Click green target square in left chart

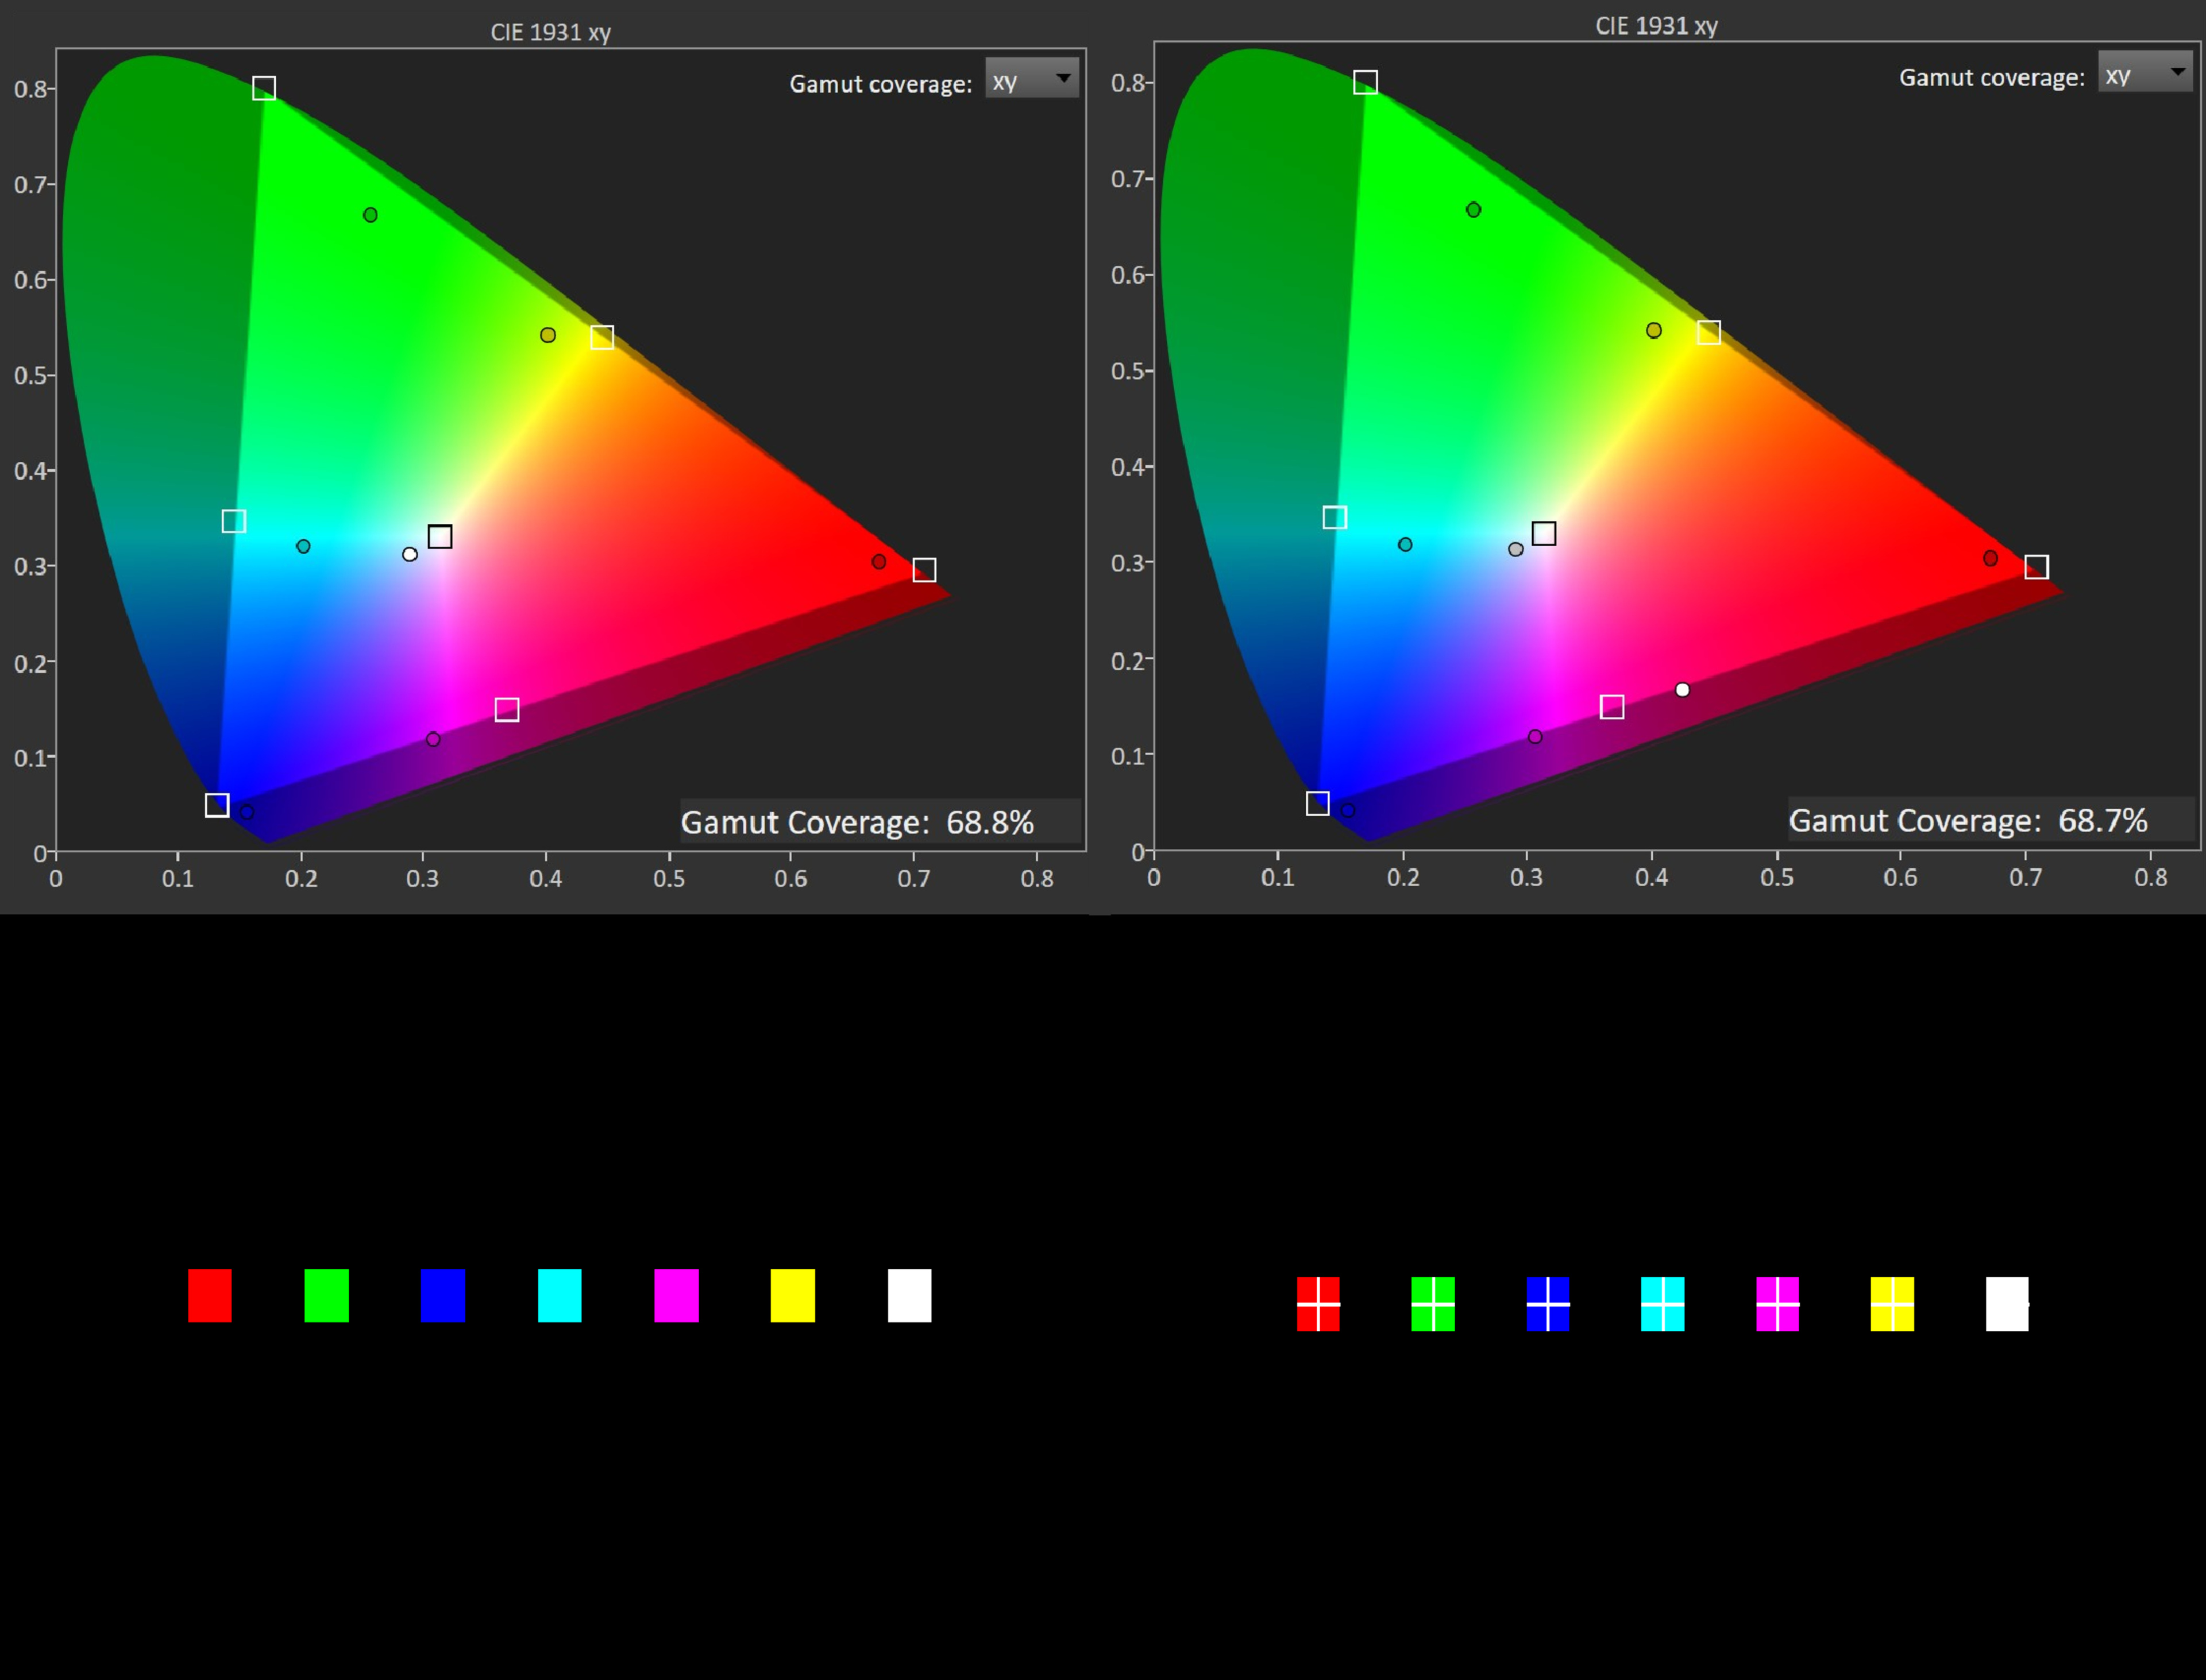(264, 89)
